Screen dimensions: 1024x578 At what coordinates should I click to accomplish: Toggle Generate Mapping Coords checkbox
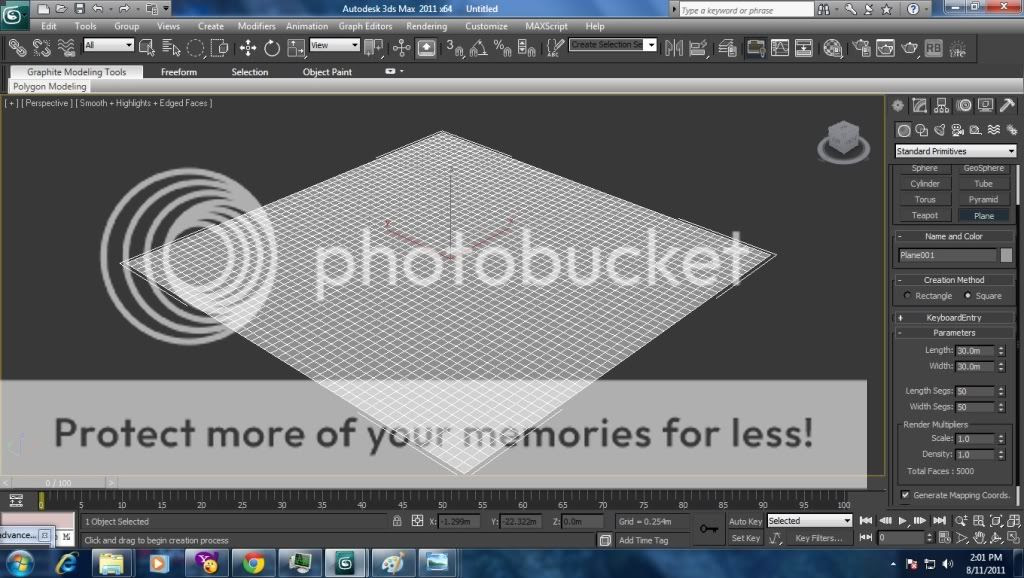[905, 494]
